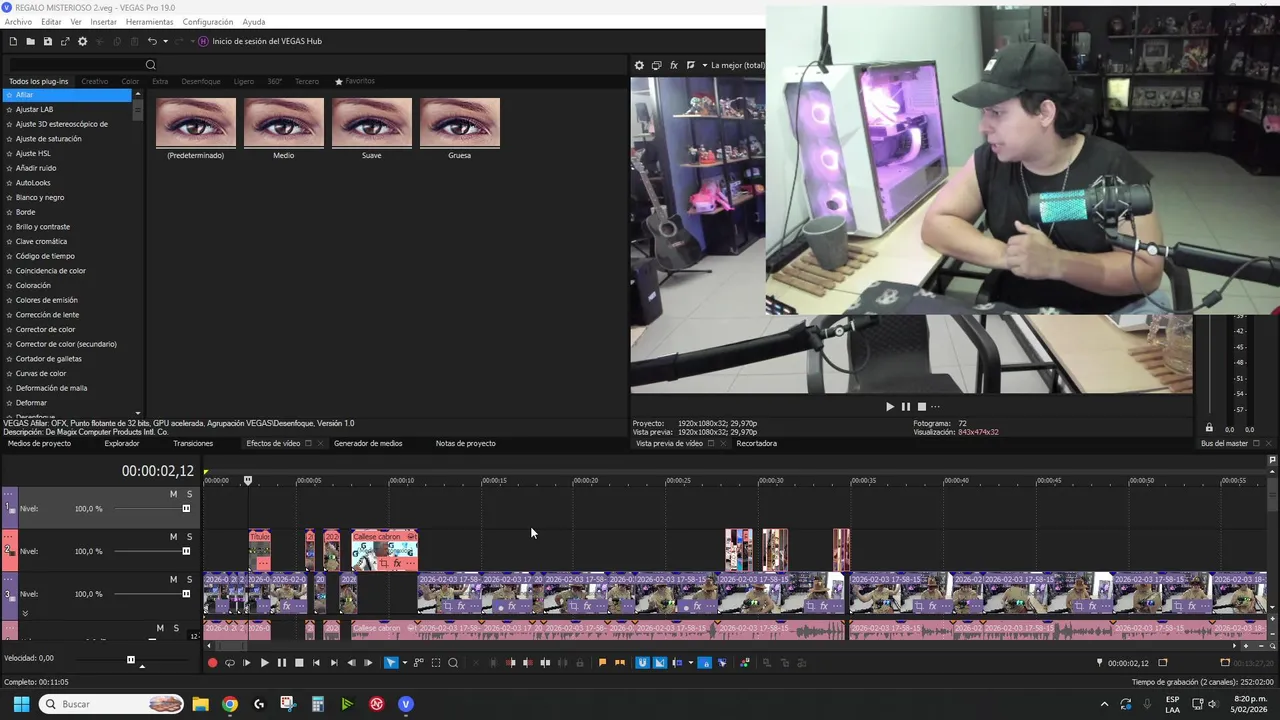Click Play from start in transport bar
Image resolution: width=1280 pixels, height=720 pixels.
(246, 662)
